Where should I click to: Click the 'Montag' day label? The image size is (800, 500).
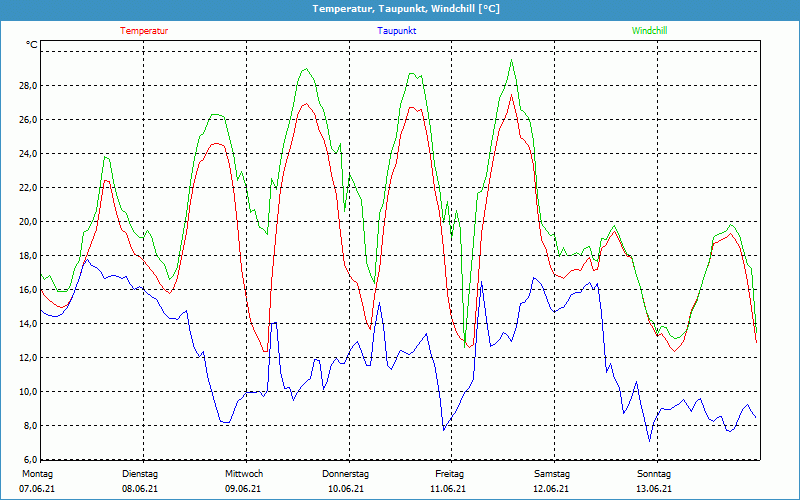[37, 474]
